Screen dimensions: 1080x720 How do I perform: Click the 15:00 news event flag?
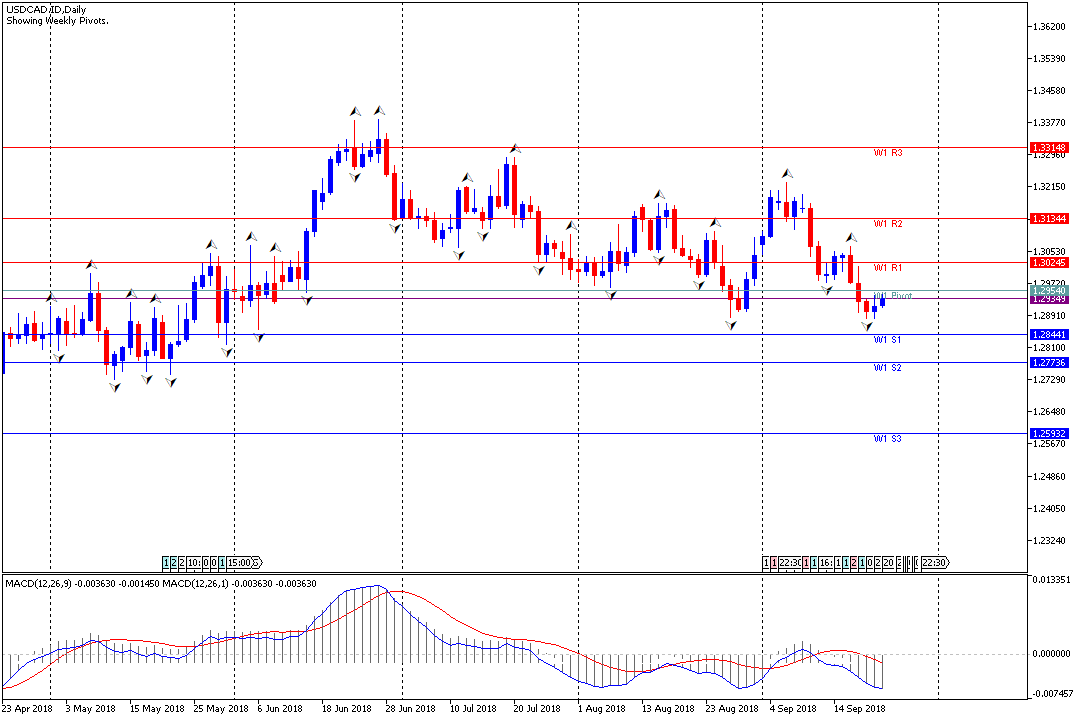pyautogui.click(x=240, y=562)
